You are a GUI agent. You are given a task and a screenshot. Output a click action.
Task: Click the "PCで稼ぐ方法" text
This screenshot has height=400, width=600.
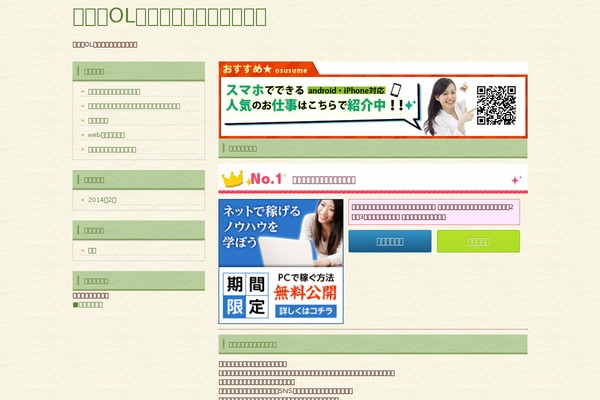306,278
